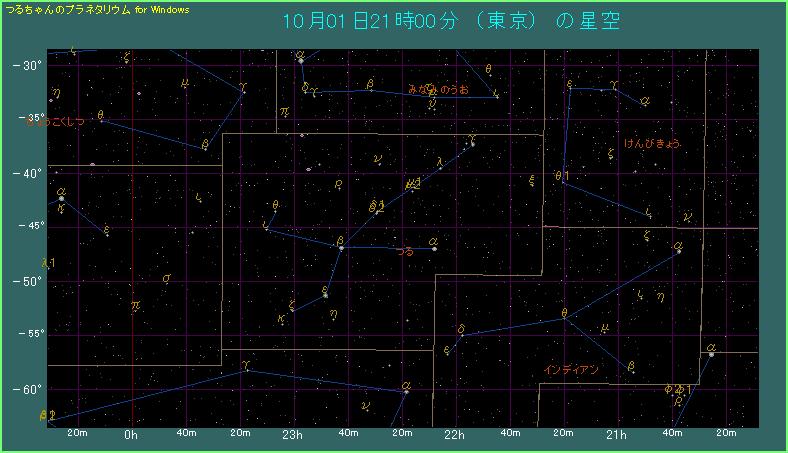This screenshot has width=788, height=453.
Task: Click the σ star label
Action: click(166, 278)
